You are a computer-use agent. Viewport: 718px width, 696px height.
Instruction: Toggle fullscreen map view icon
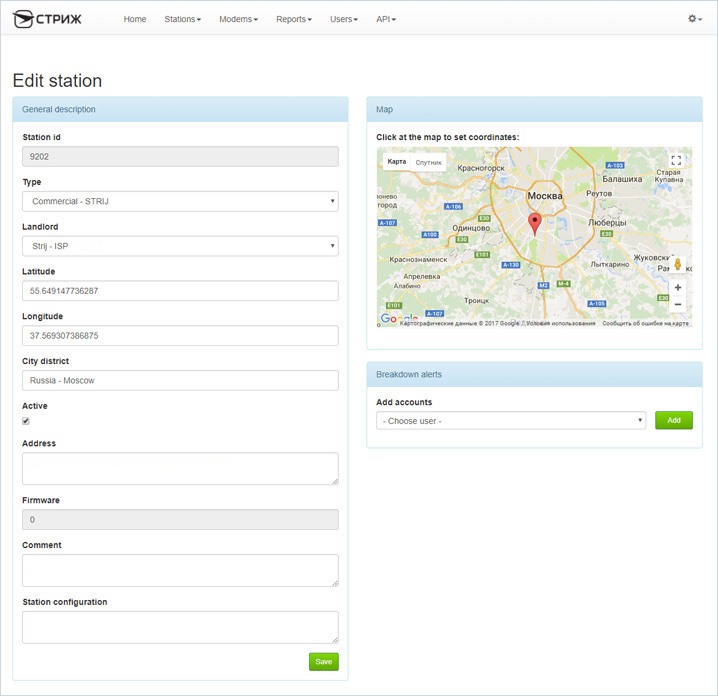tap(676, 160)
